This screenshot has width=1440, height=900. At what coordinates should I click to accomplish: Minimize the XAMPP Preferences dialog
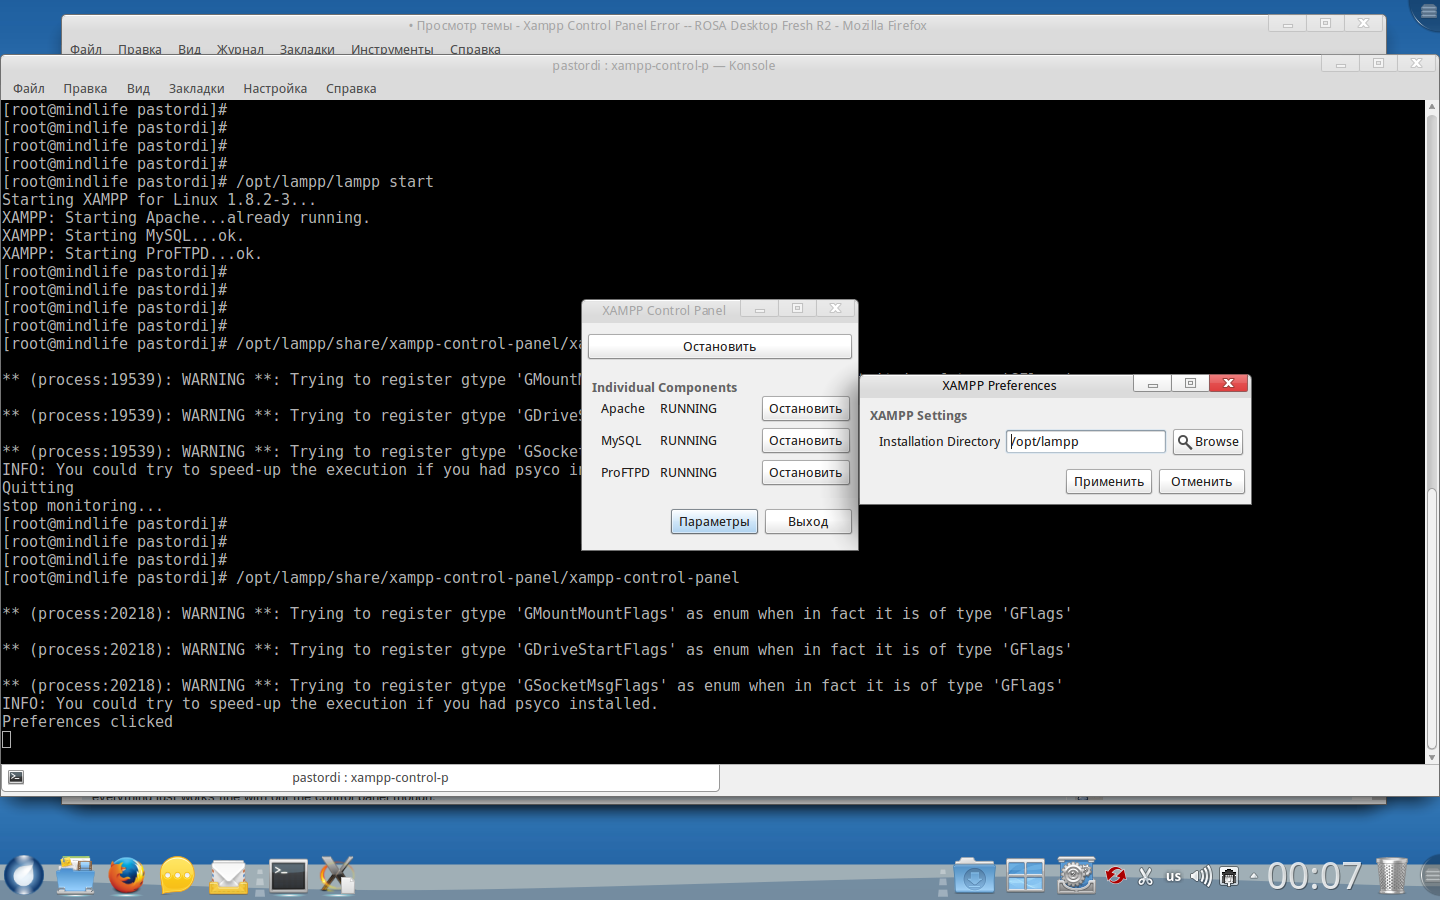click(1153, 384)
